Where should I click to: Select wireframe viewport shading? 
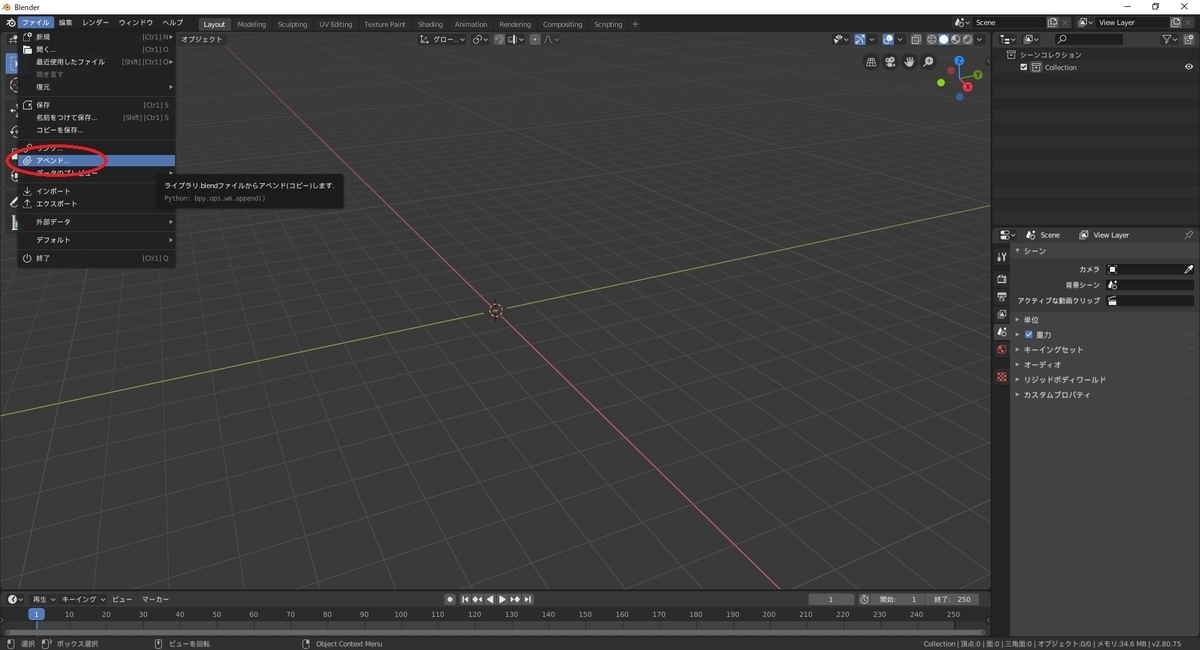coord(931,39)
